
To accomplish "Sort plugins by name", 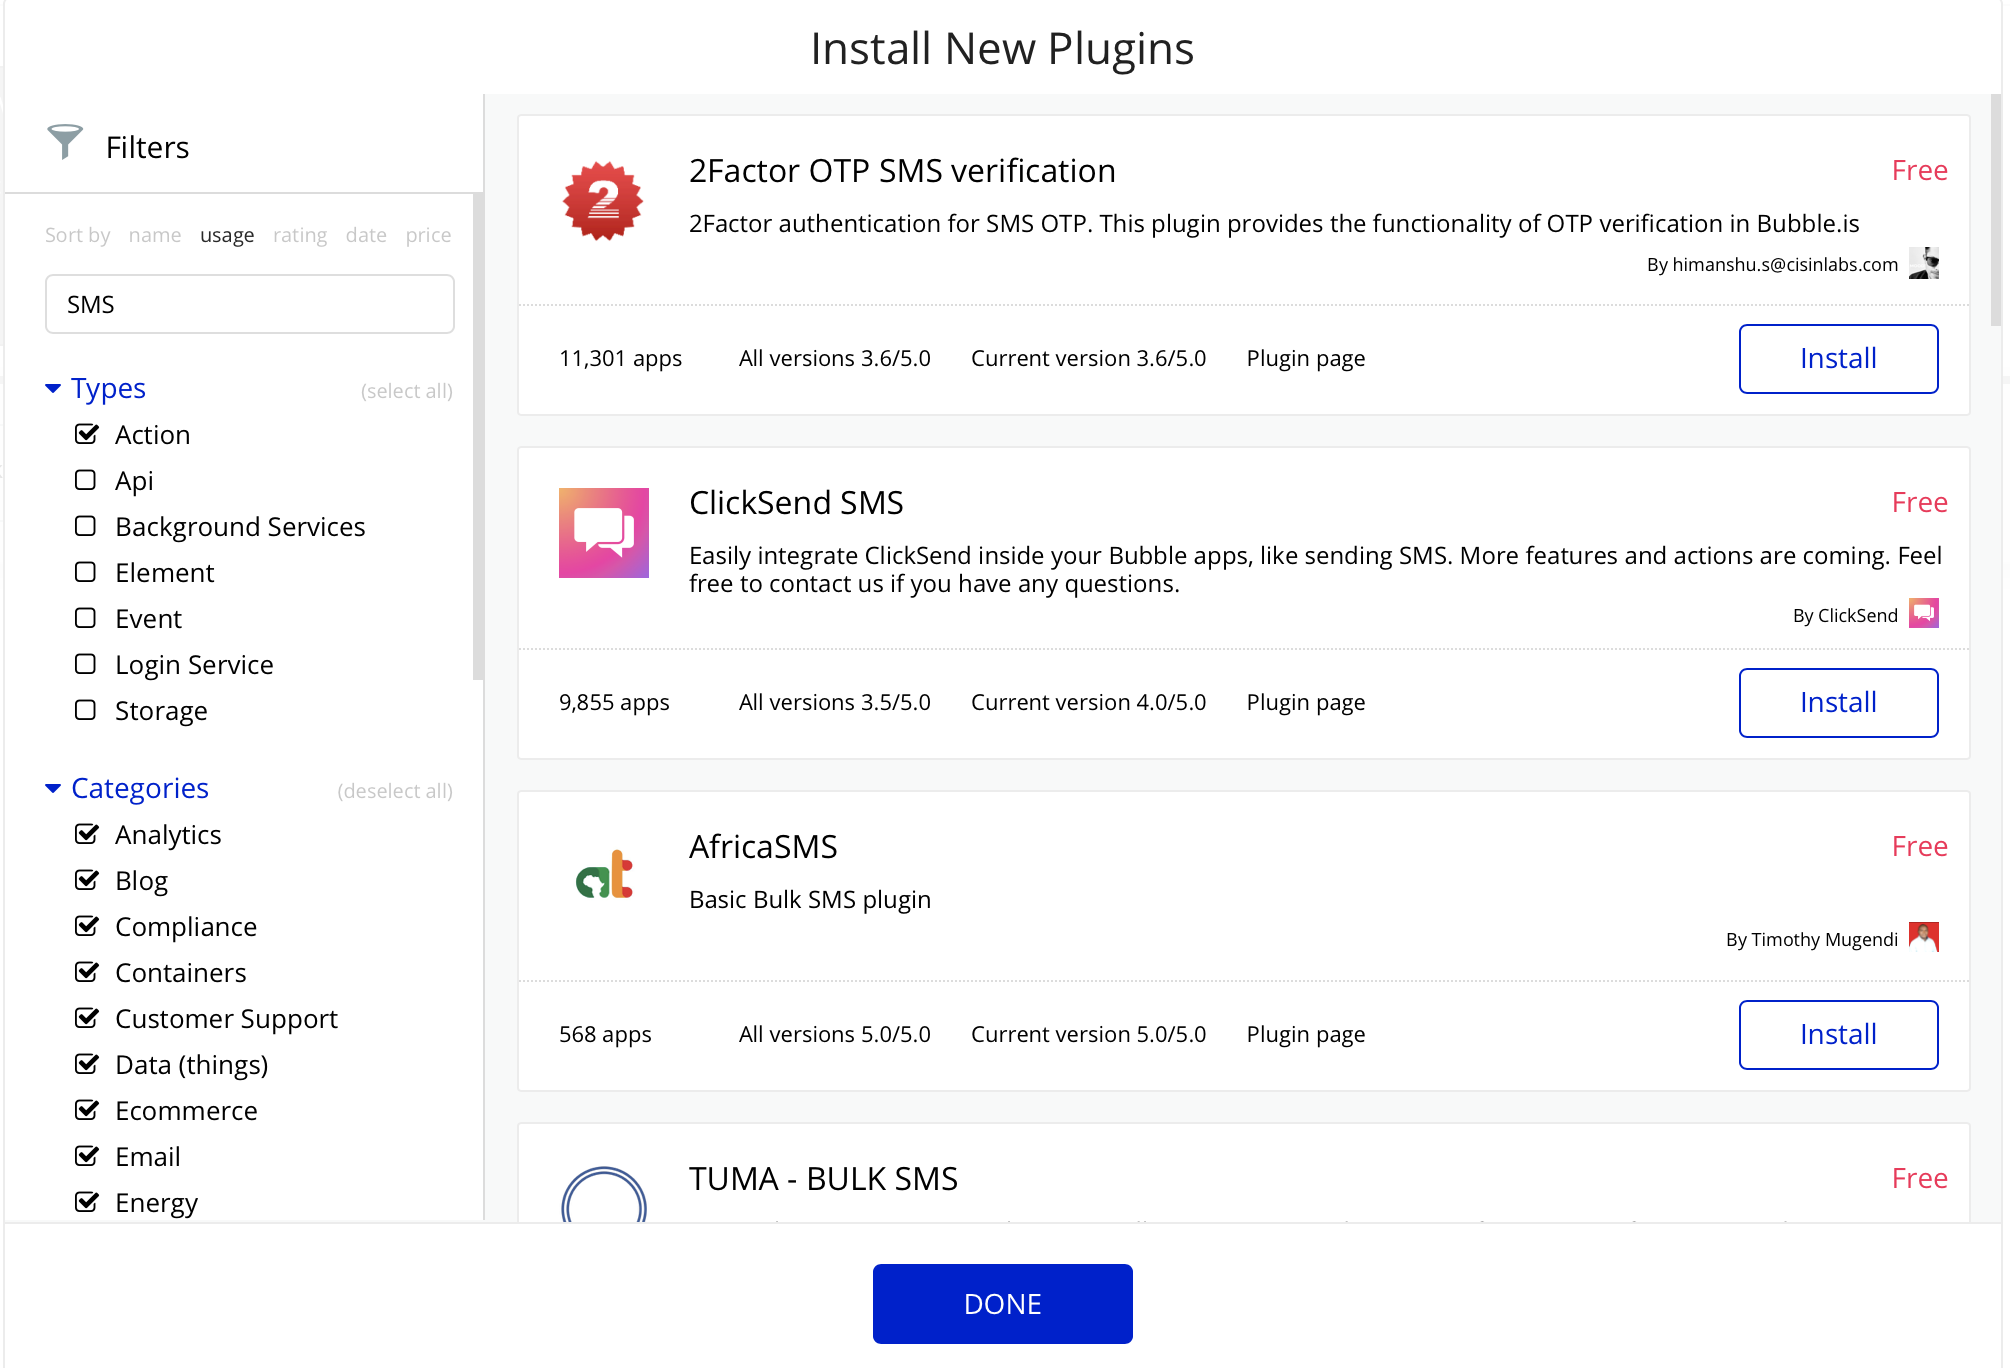I will coord(155,235).
